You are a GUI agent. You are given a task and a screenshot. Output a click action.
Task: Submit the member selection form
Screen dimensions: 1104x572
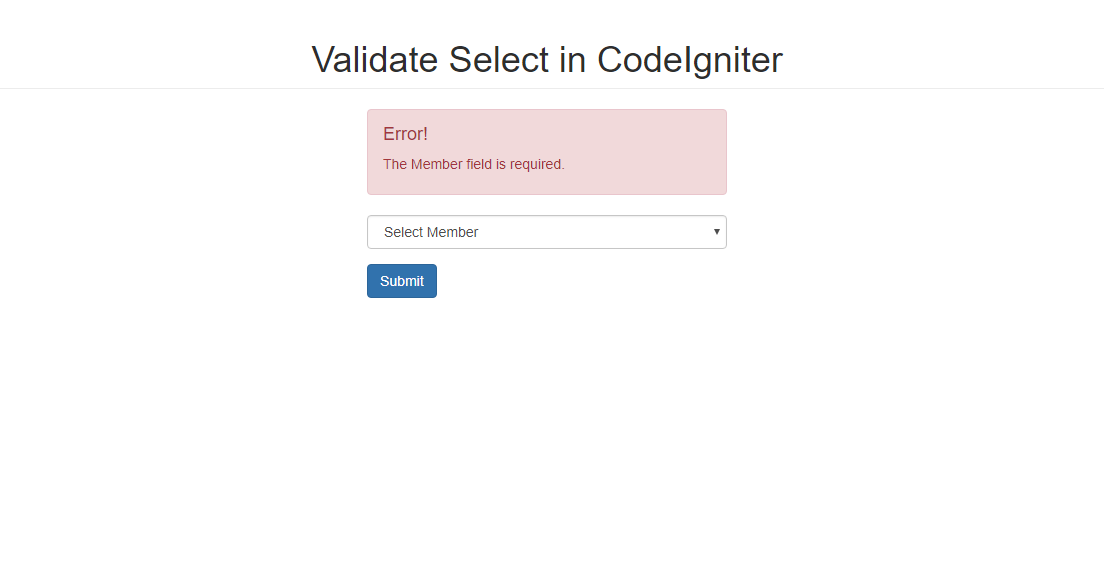(401, 281)
